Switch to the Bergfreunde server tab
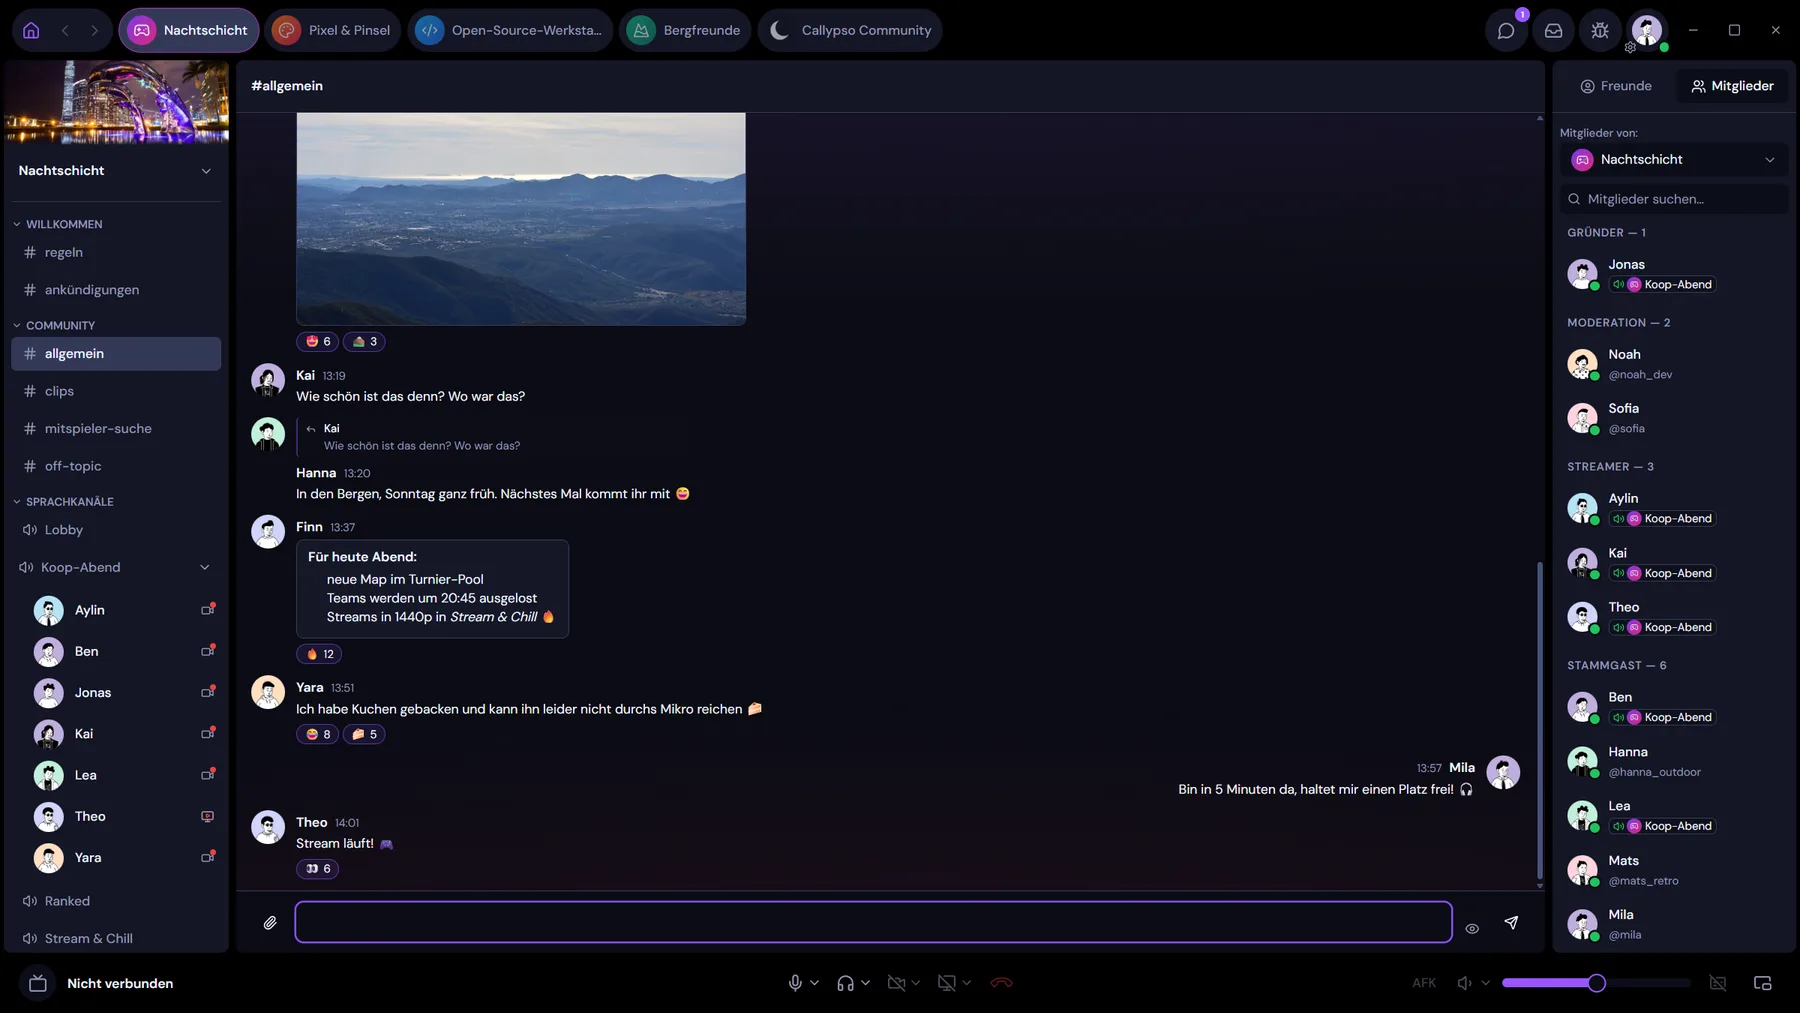This screenshot has height=1013, width=1800. [686, 30]
